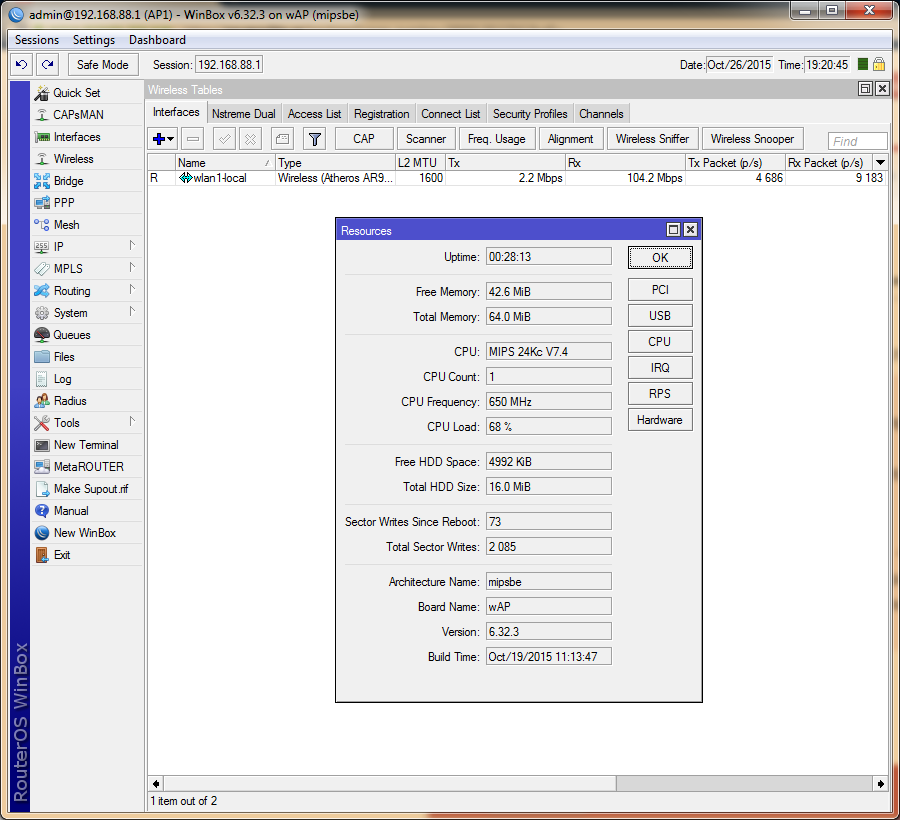Screen dimensions: 900x820
Task: Click the Undo arrow icon
Action: [x=22, y=65]
